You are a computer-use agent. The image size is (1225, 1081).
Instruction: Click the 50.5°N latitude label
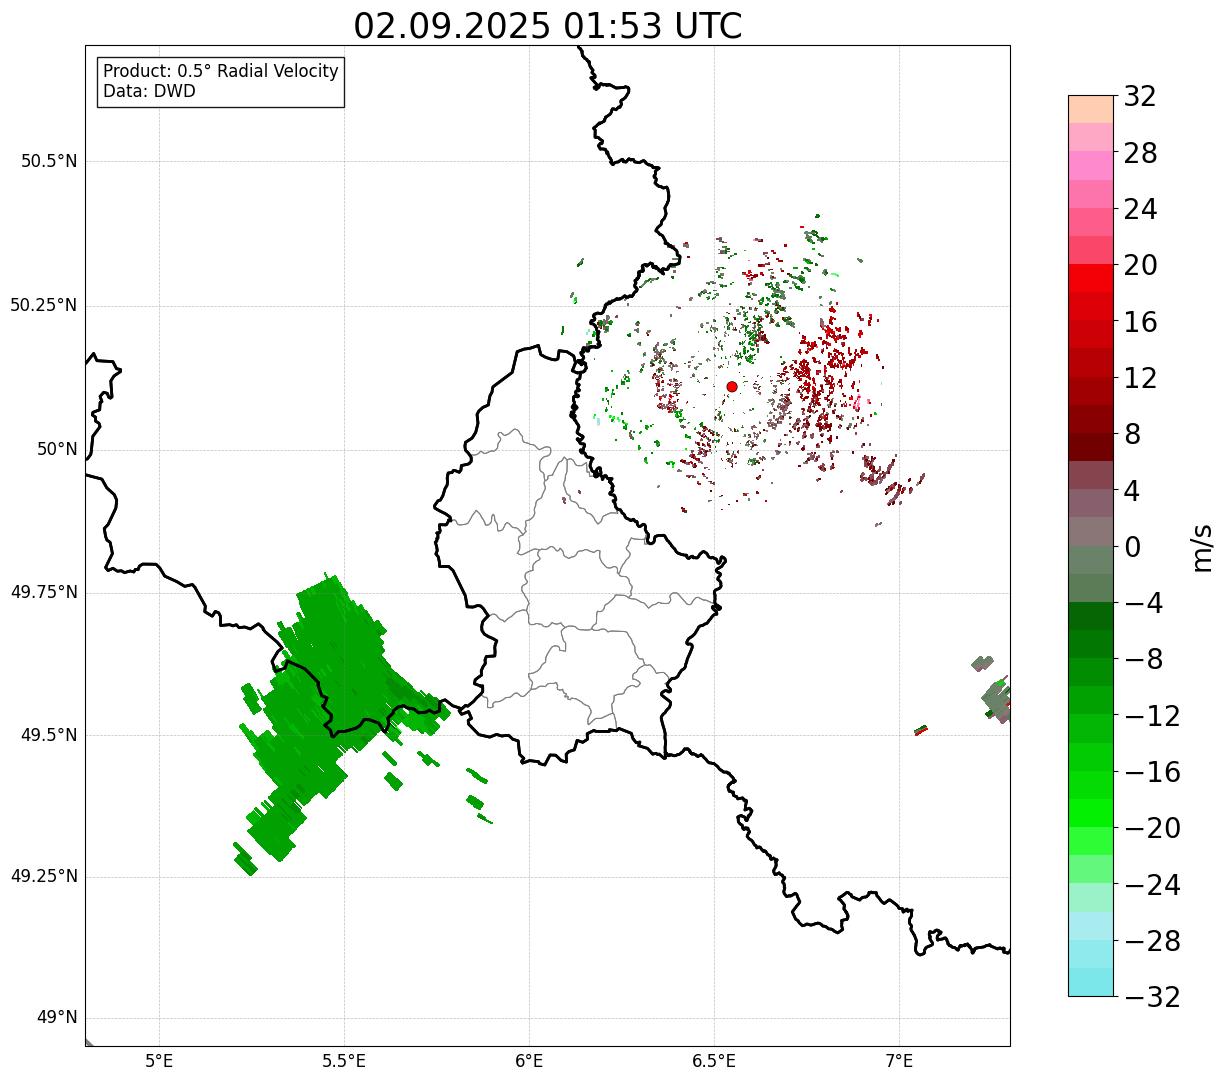(x=49, y=161)
